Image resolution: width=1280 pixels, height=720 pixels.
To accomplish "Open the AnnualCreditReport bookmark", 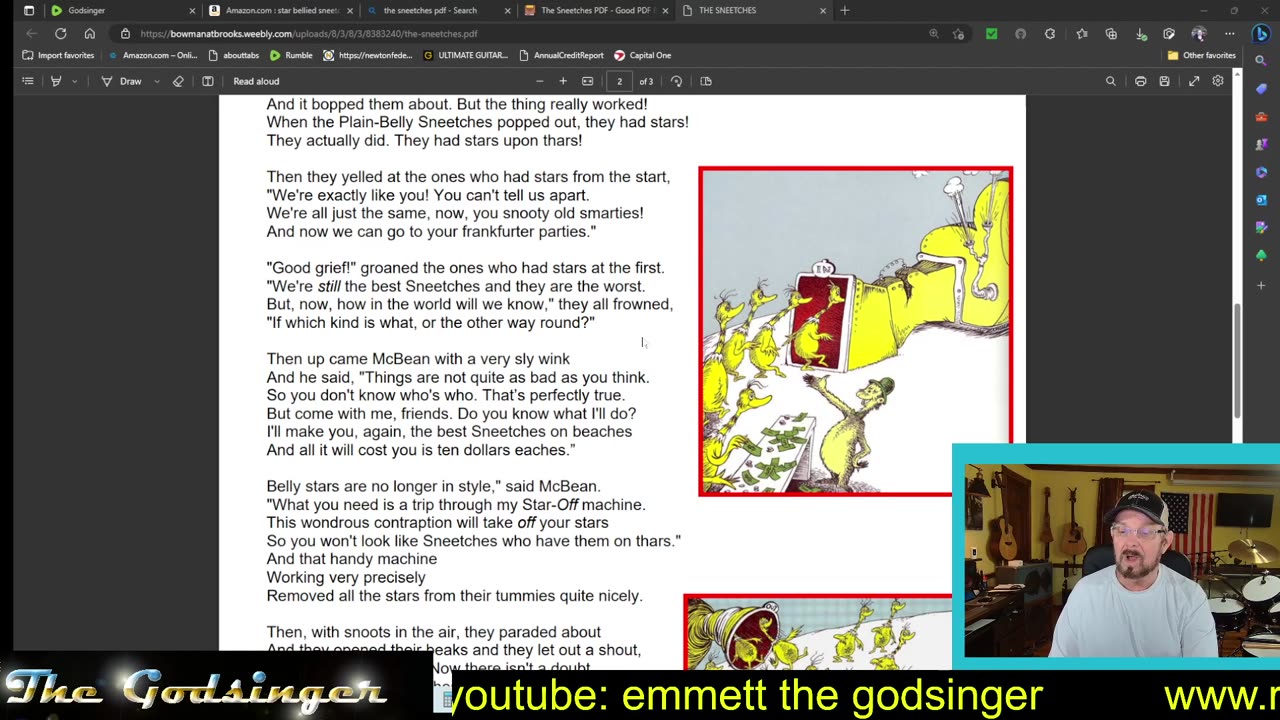I will tap(561, 55).
